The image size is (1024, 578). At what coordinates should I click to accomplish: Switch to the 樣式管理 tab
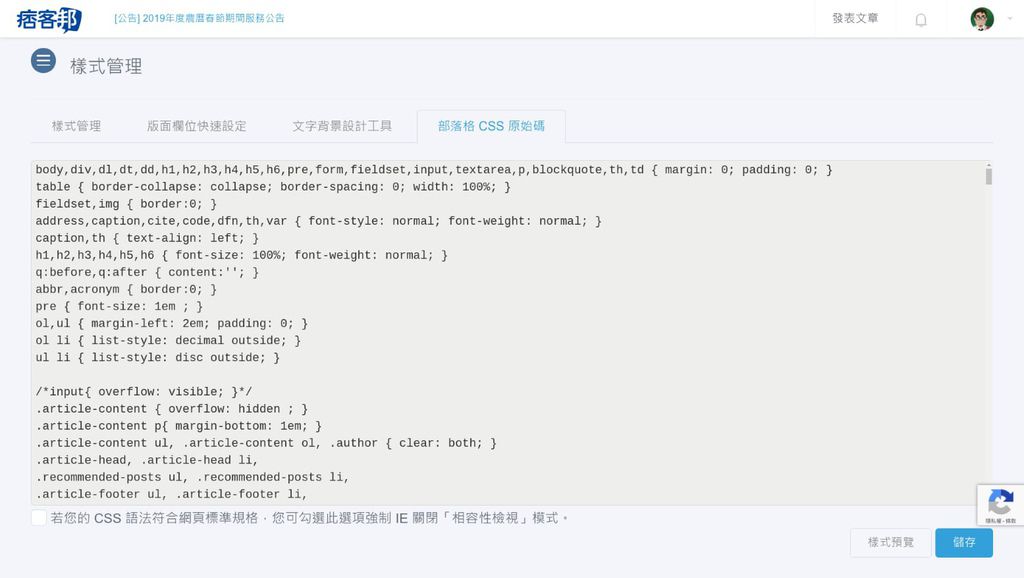click(76, 126)
